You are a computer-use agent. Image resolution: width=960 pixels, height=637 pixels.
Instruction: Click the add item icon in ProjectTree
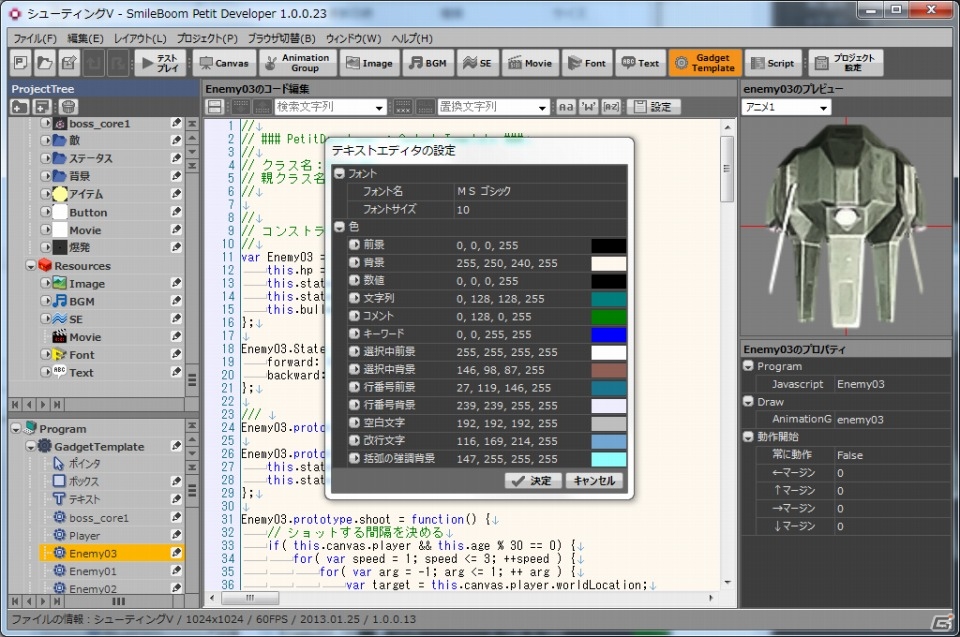pyautogui.click(x=42, y=107)
